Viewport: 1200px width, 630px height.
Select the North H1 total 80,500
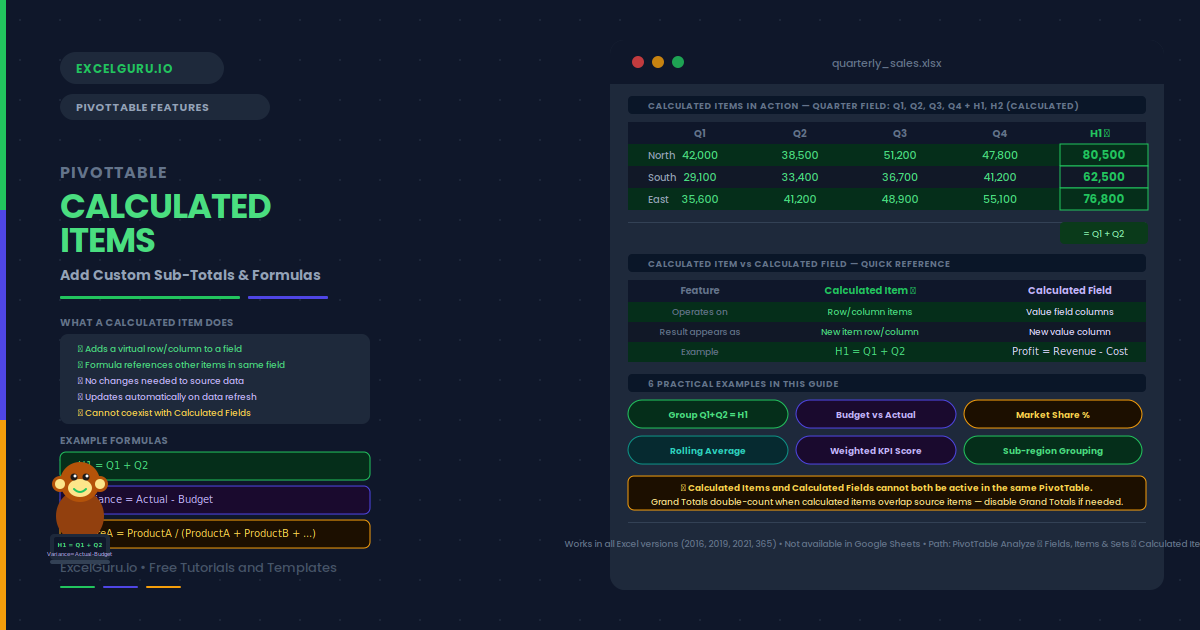point(1104,155)
